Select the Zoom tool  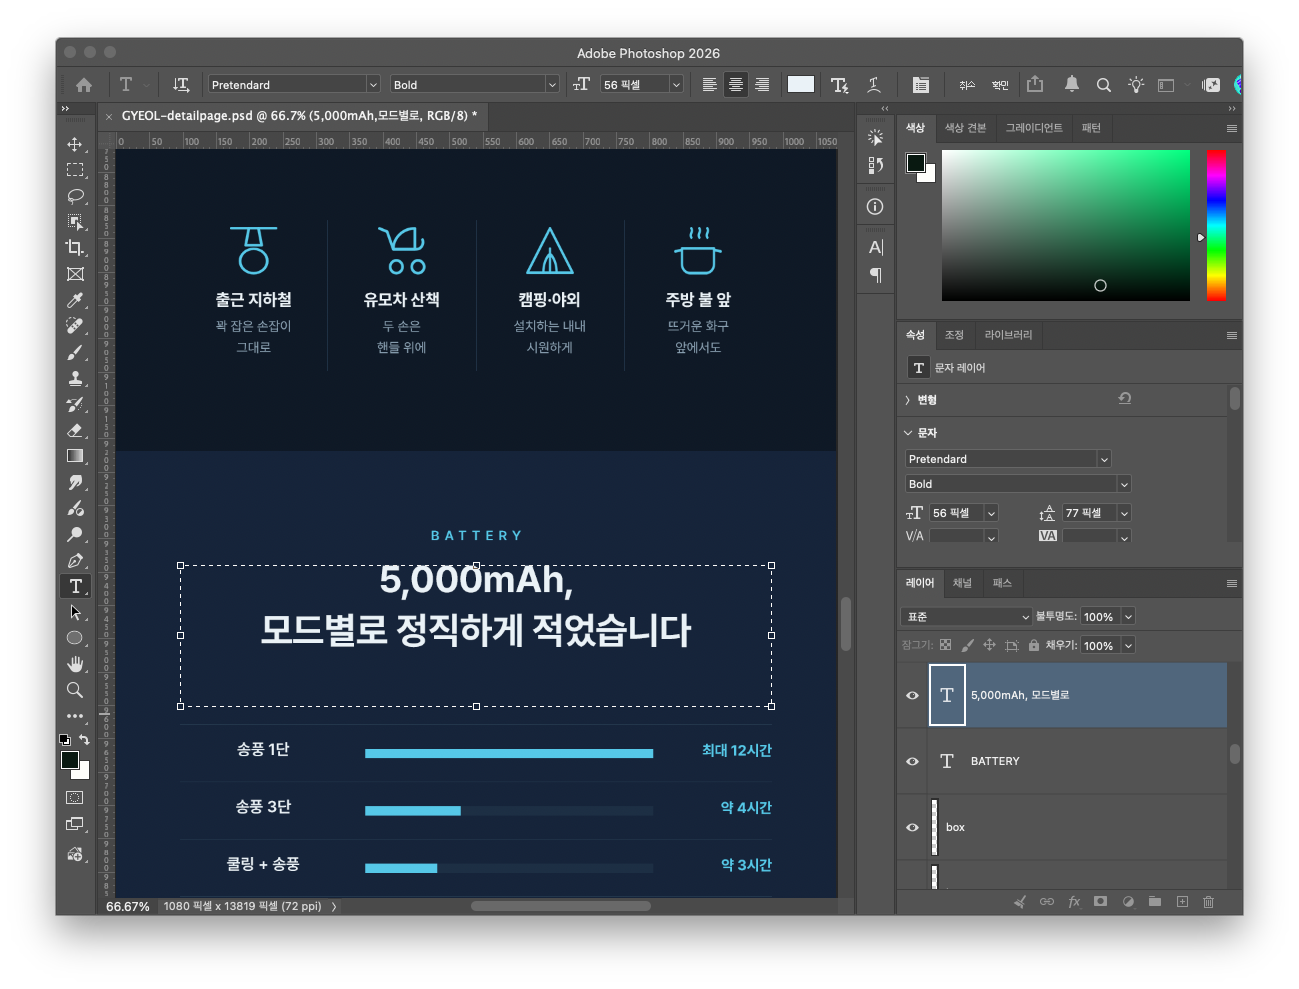[x=75, y=690]
